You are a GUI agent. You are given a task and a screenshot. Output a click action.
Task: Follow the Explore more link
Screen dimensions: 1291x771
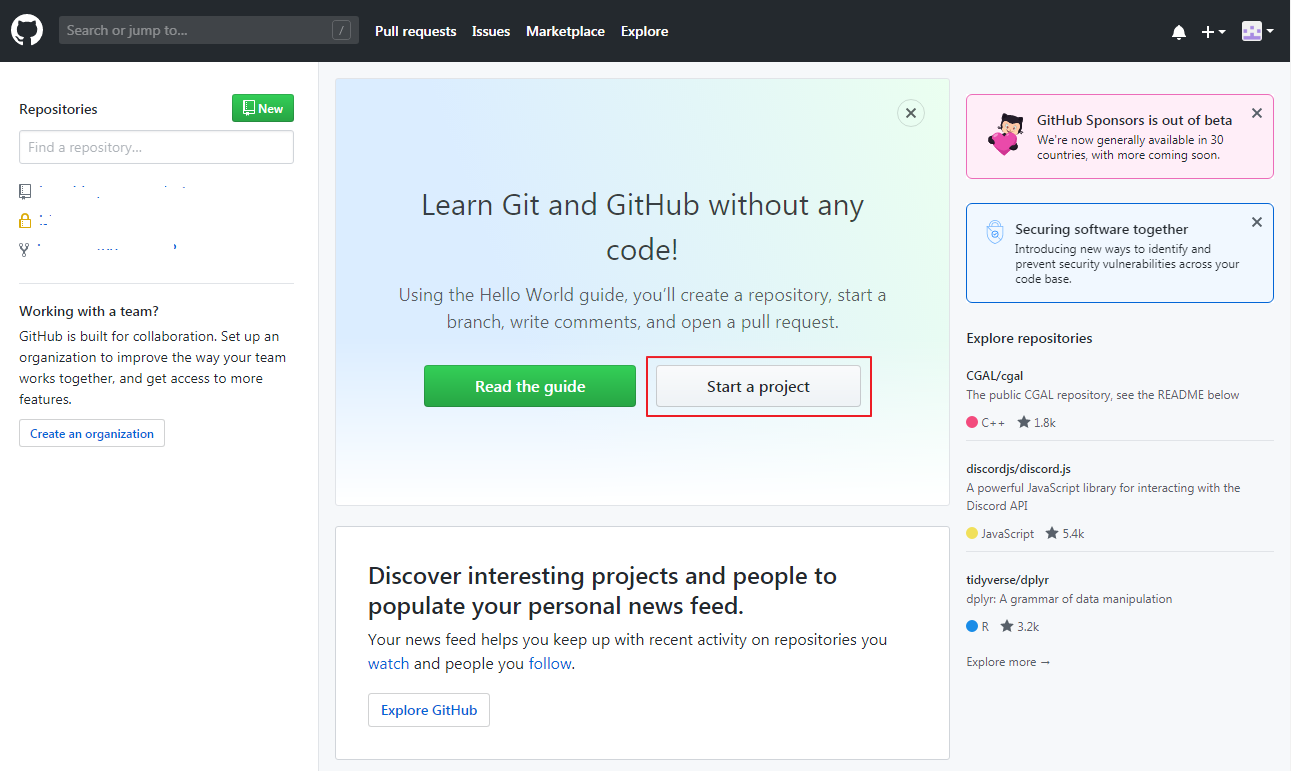click(x=1008, y=662)
